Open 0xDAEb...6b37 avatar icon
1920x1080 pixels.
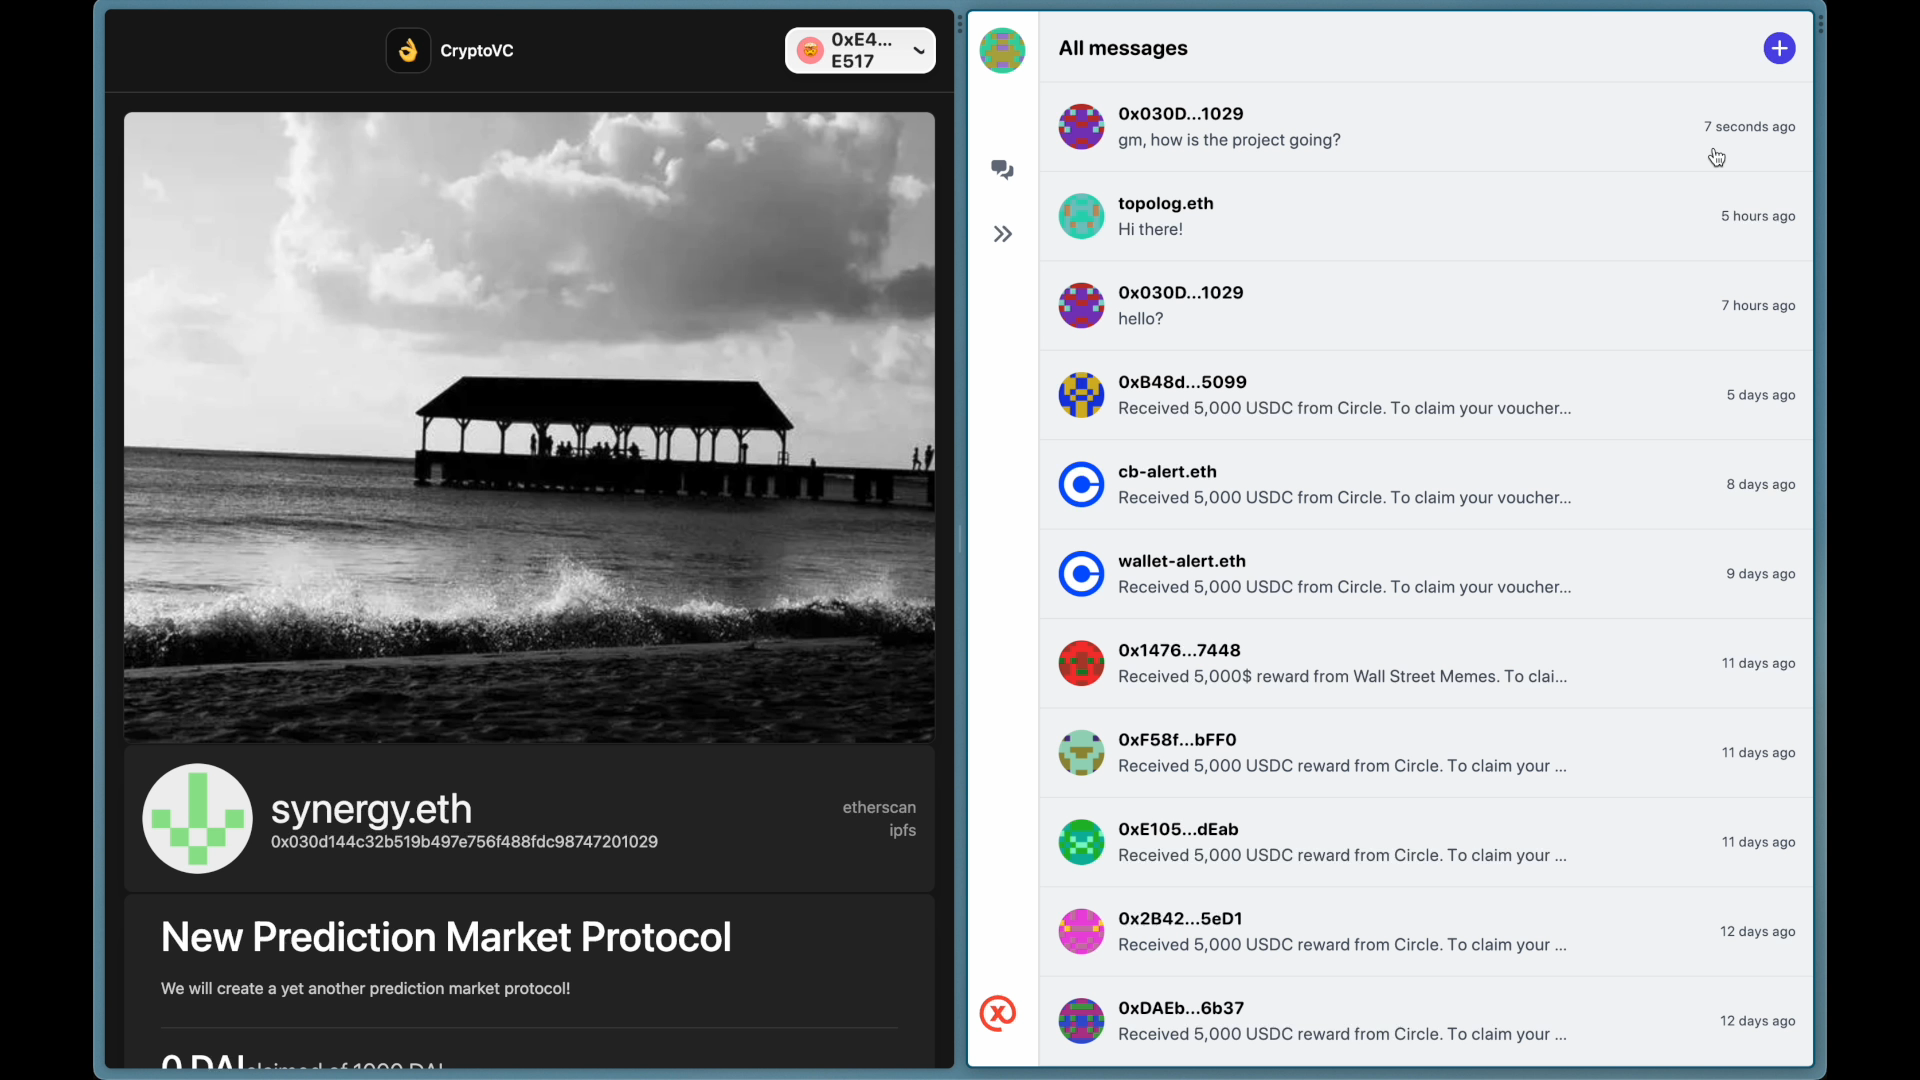click(x=1081, y=1021)
